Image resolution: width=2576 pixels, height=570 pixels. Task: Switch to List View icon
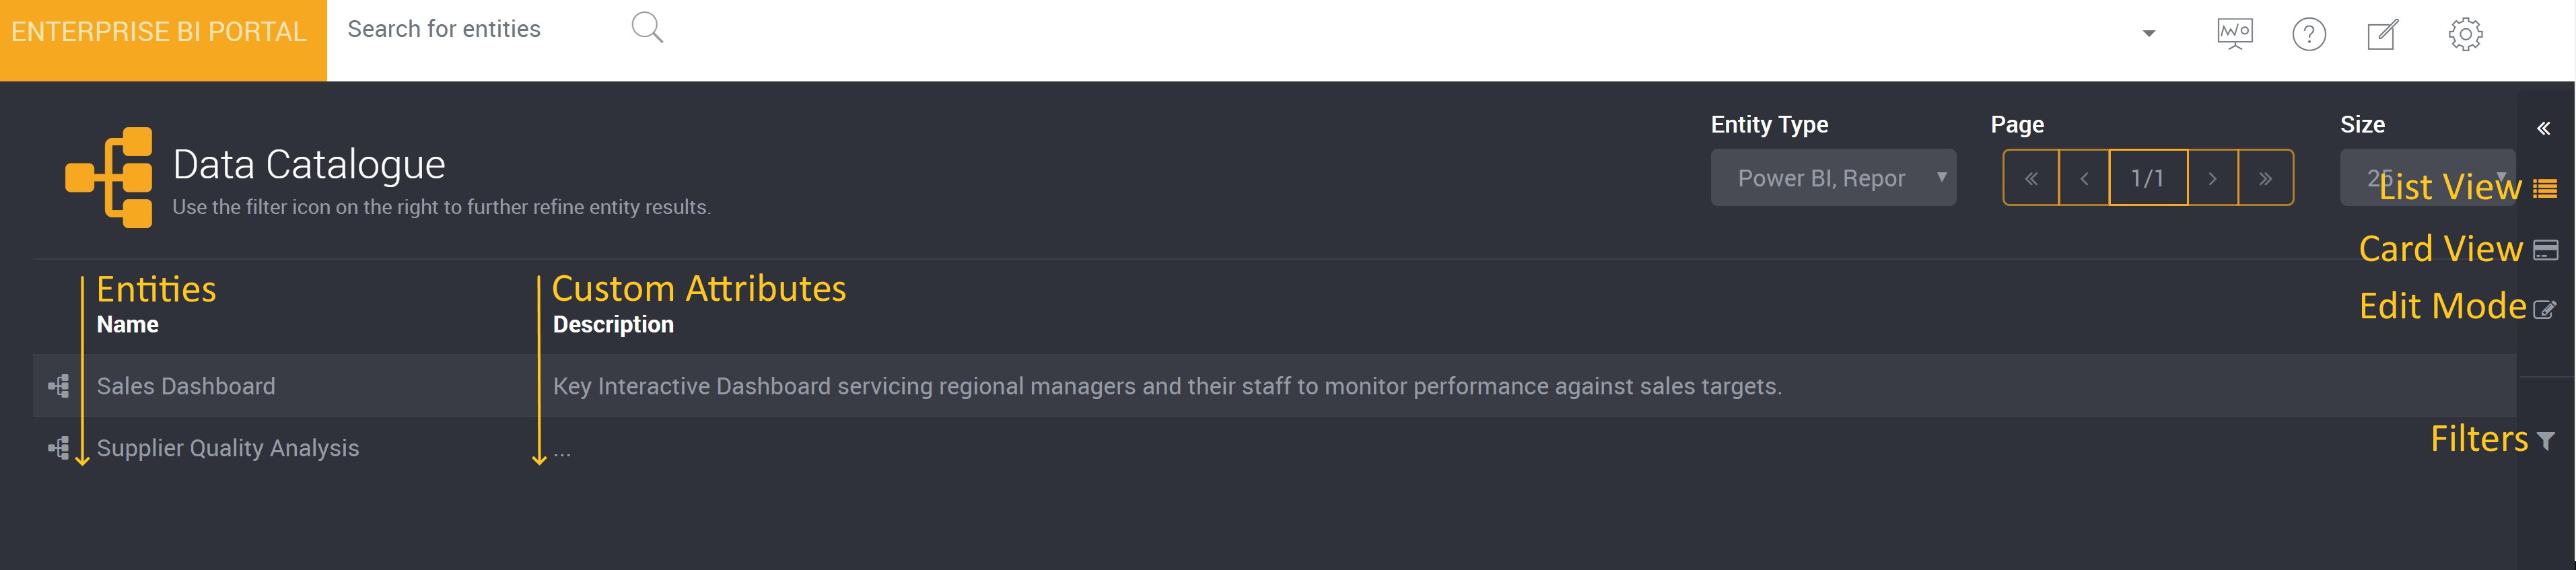click(x=2545, y=188)
